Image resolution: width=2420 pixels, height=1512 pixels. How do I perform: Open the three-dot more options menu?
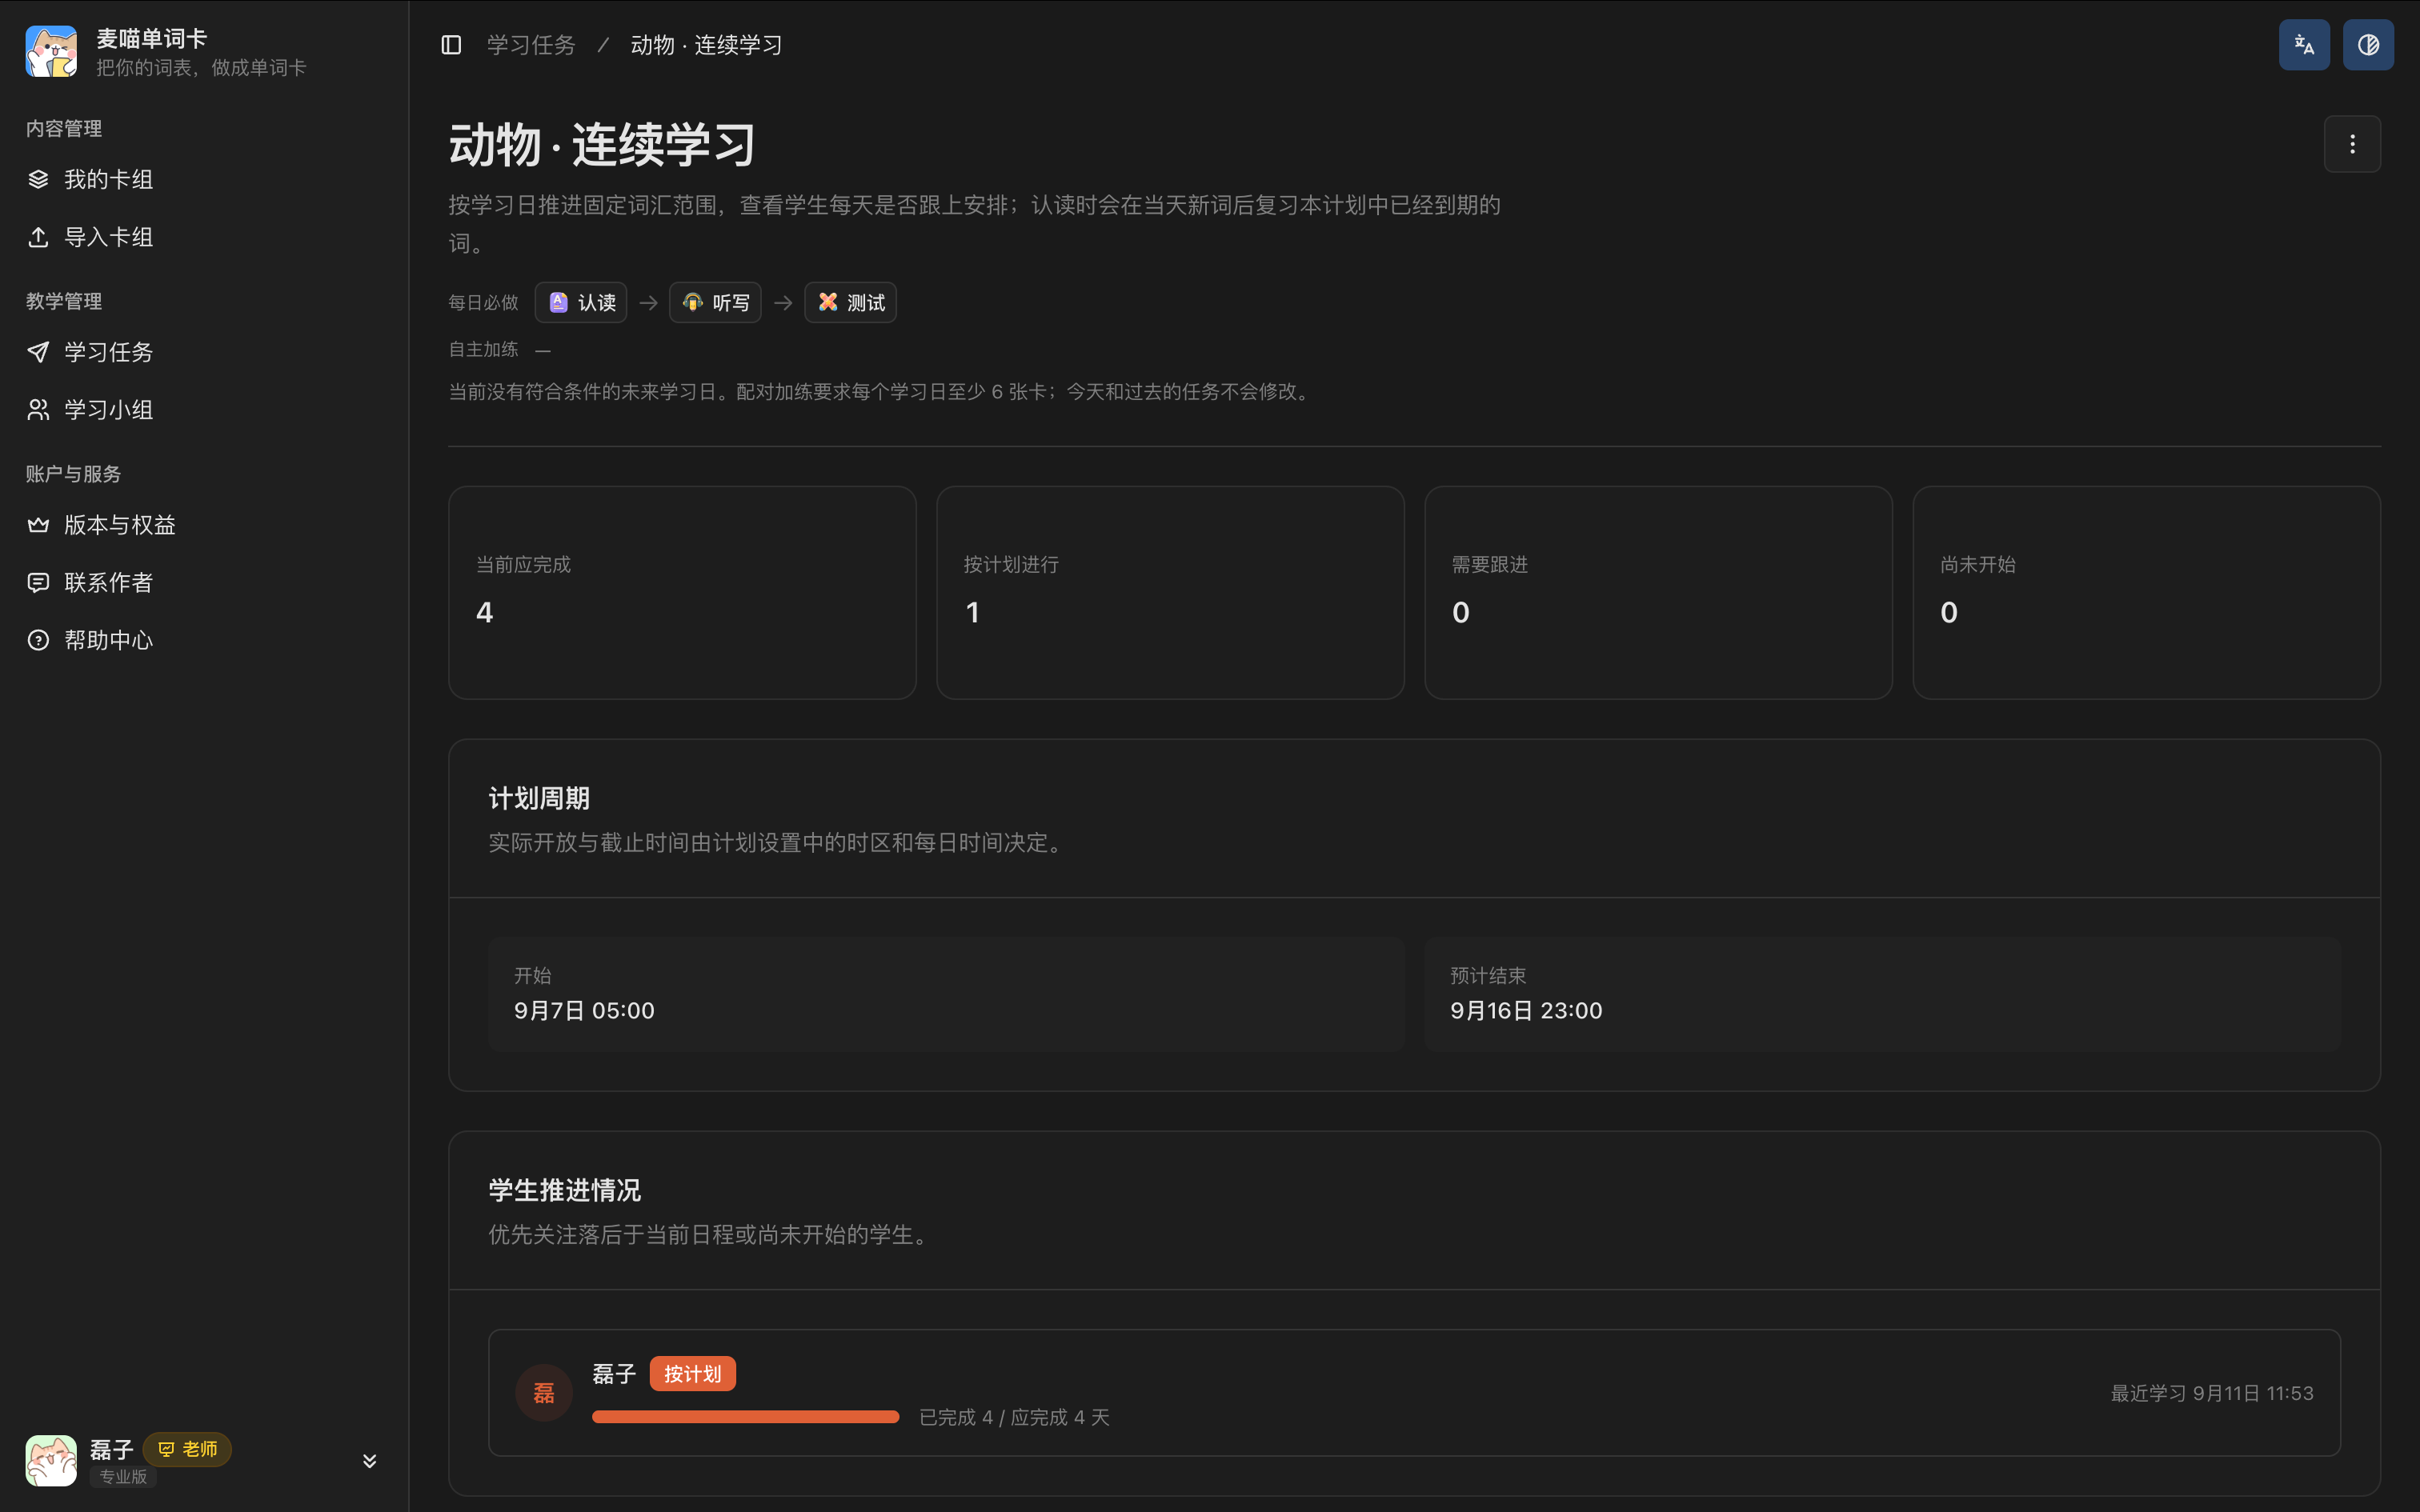tap(2352, 144)
